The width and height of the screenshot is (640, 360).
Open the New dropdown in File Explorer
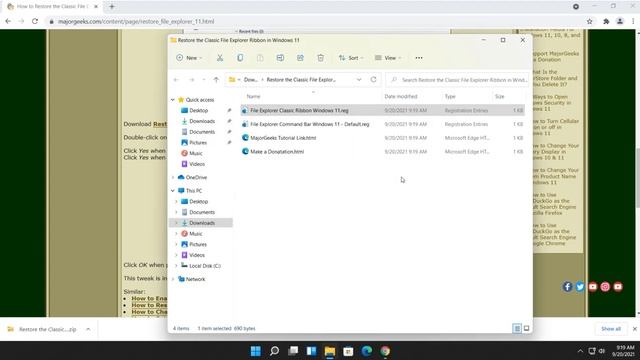click(189, 58)
